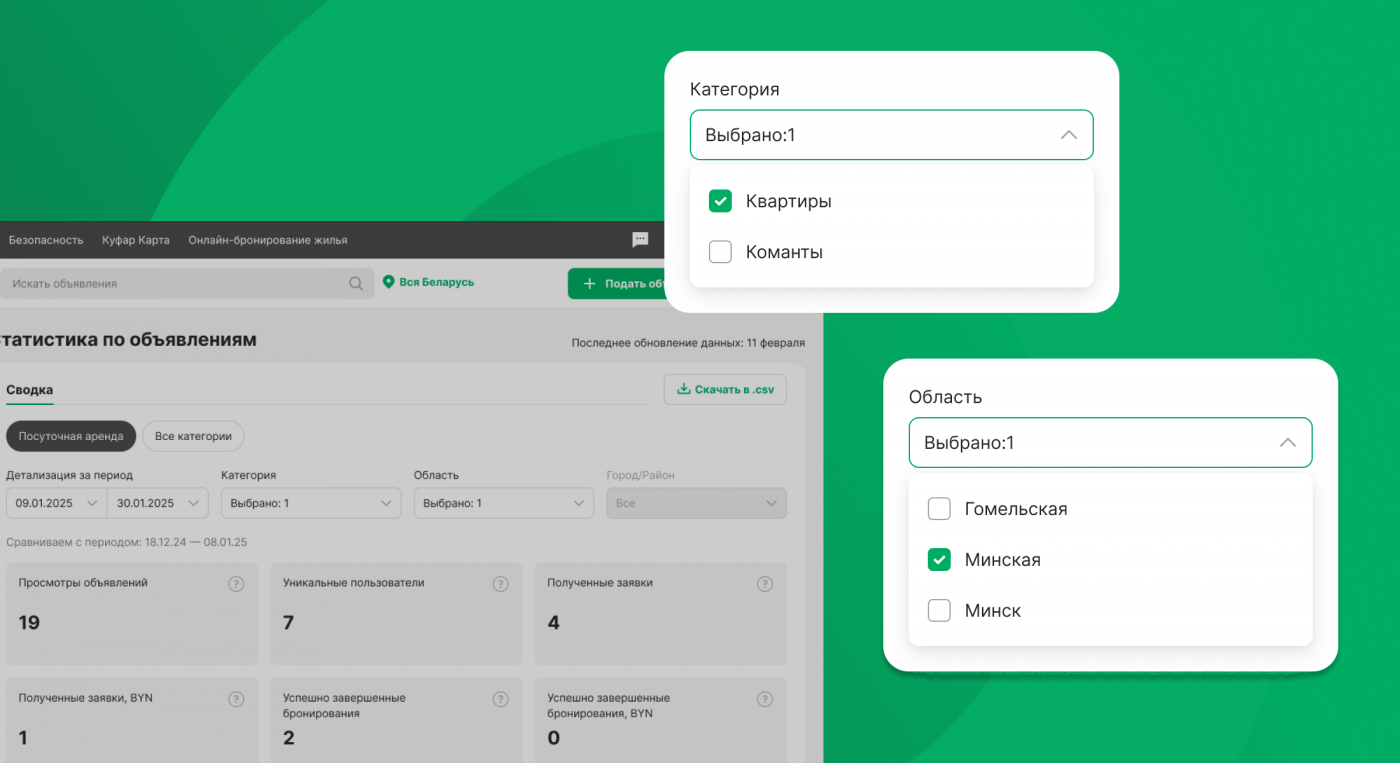Image resolution: width=1400 pixels, height=763 pixels.
Task: Open the end date 30.01.2025 dropdown
Action: [157, 503]
